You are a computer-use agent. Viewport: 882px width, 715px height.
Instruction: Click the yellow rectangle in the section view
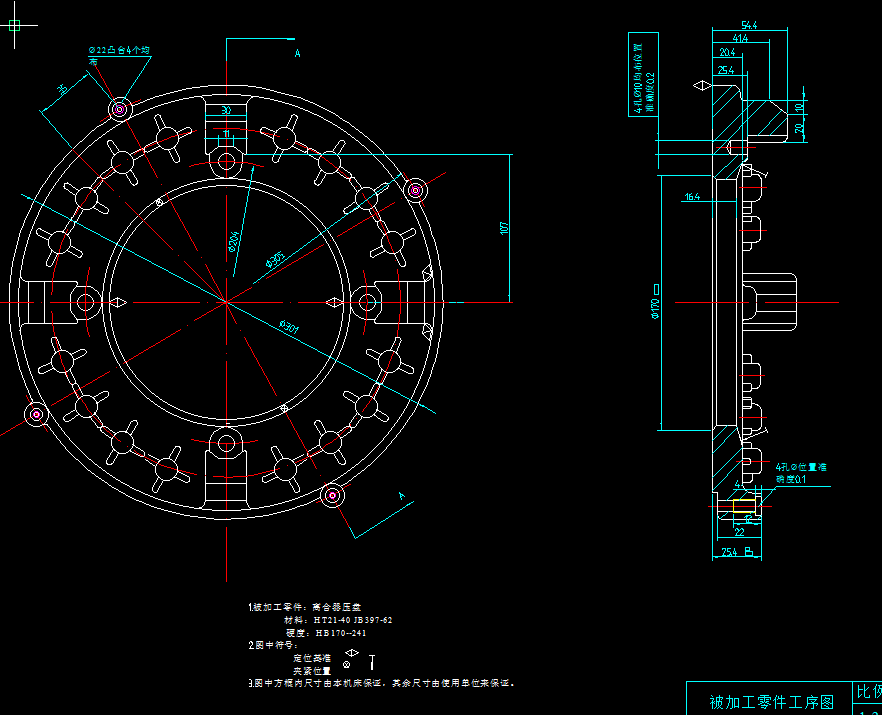[744, 506]
